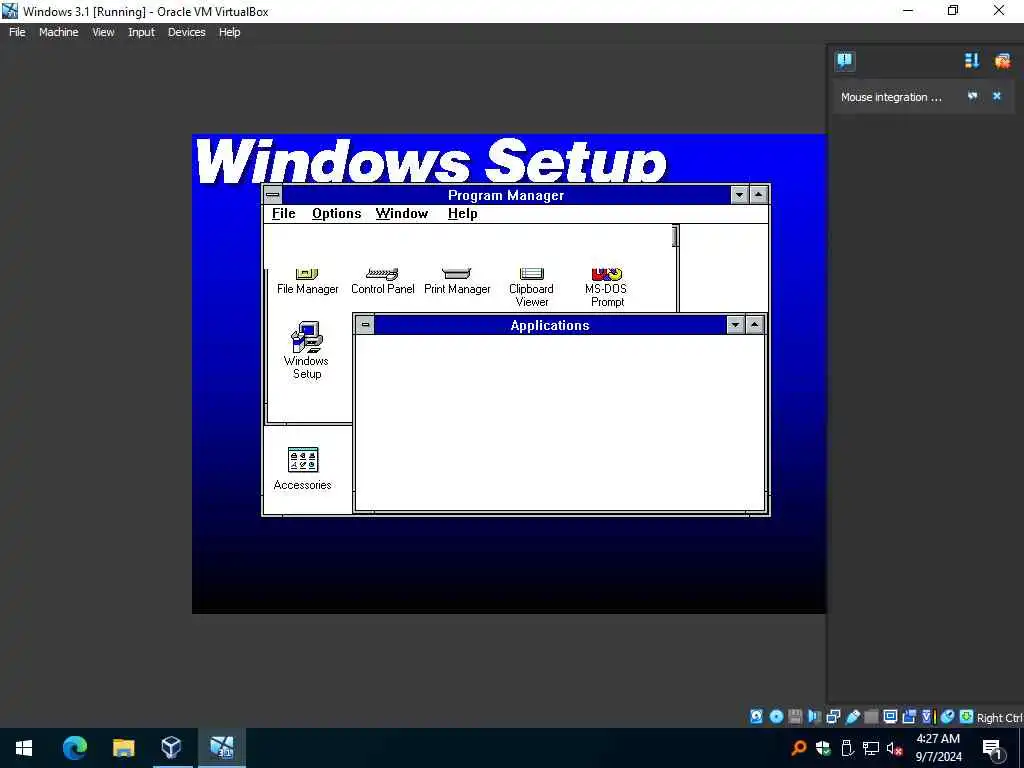Click the Applications window title bar
This screenshot has width=1024, height=768.
coord(550,325)
